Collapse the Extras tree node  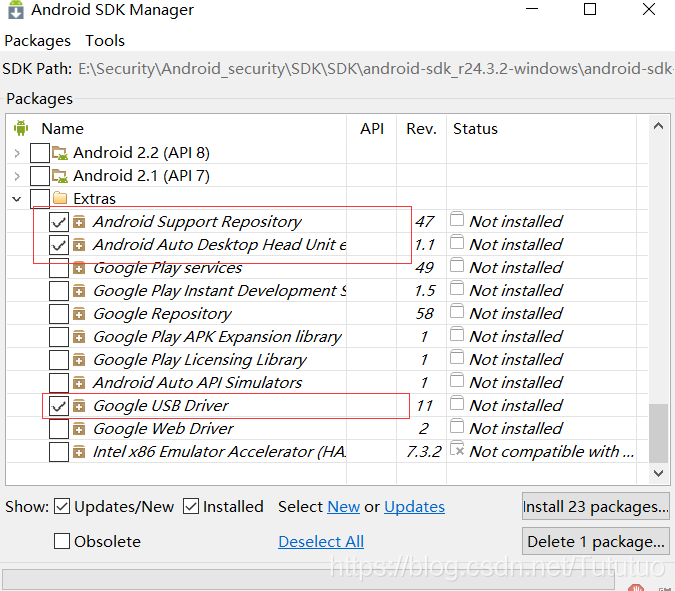coord(17,199)
